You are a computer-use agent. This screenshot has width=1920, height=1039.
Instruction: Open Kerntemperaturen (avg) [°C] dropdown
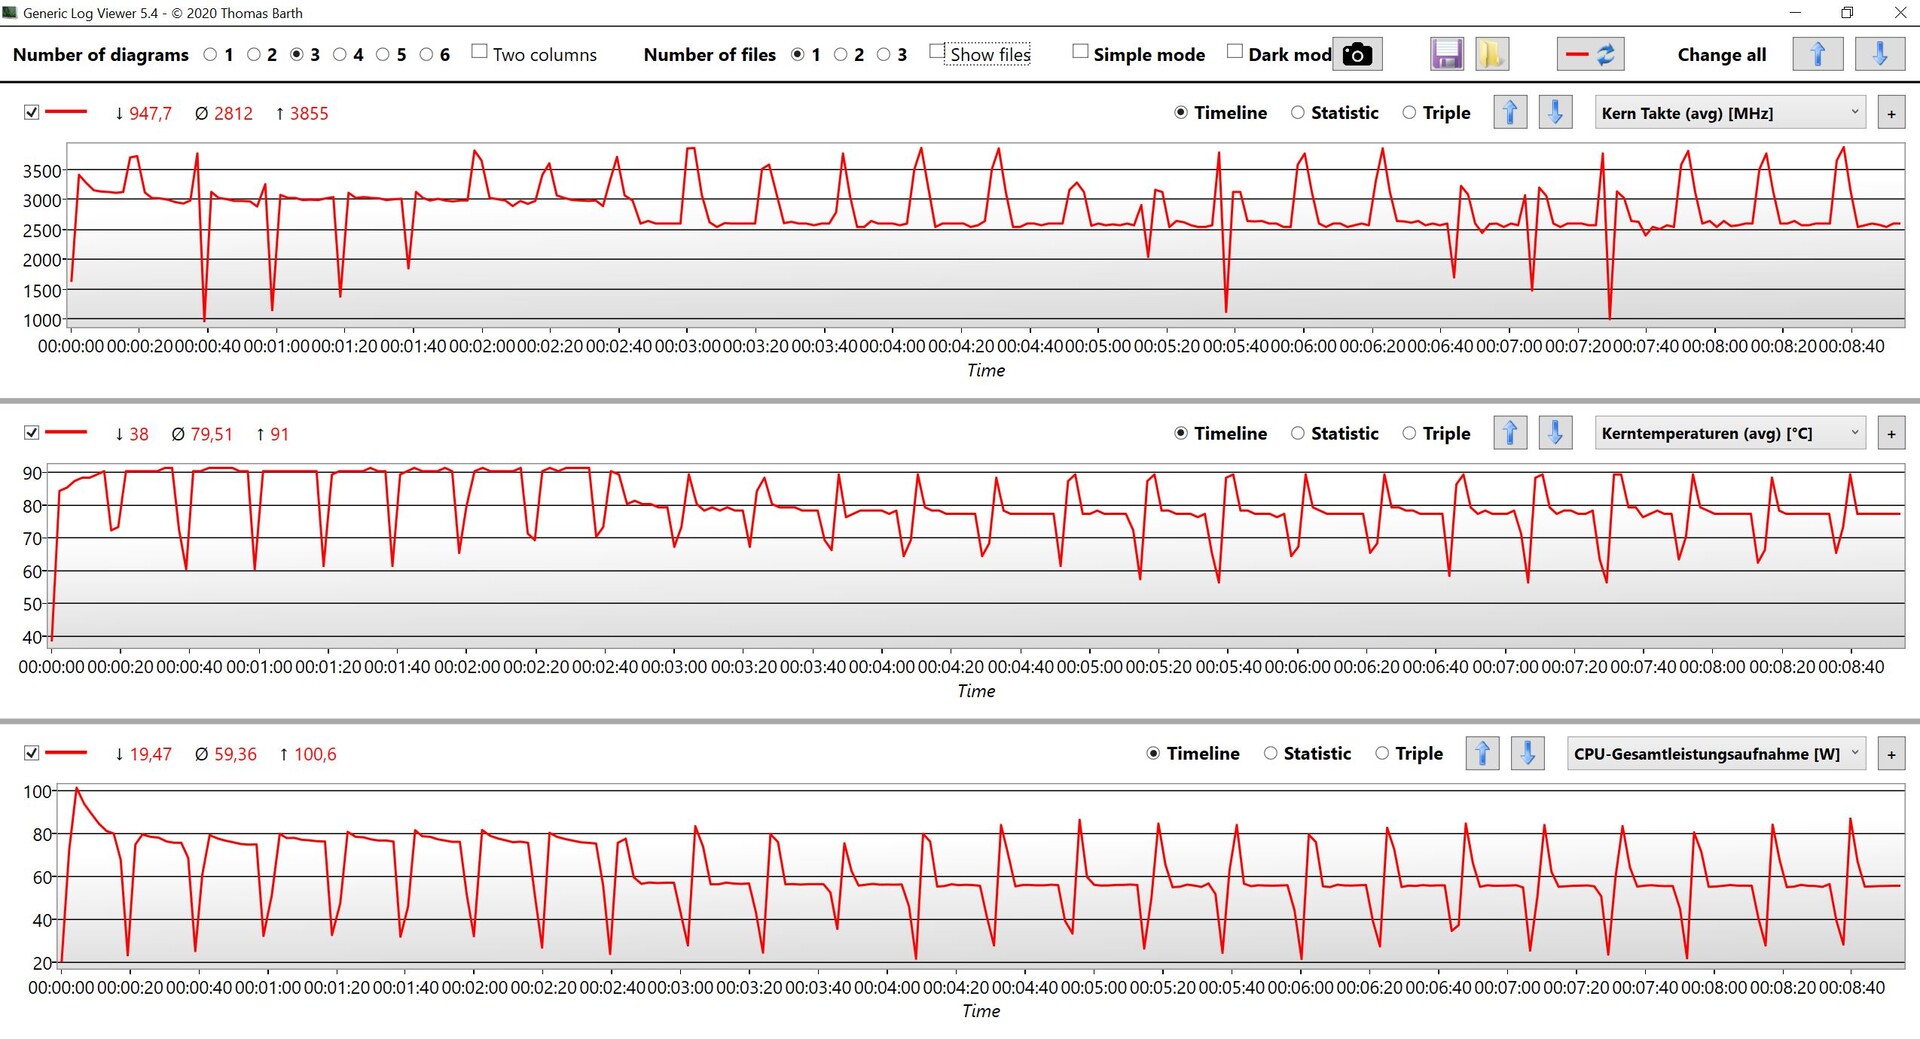coord(1730,433)
